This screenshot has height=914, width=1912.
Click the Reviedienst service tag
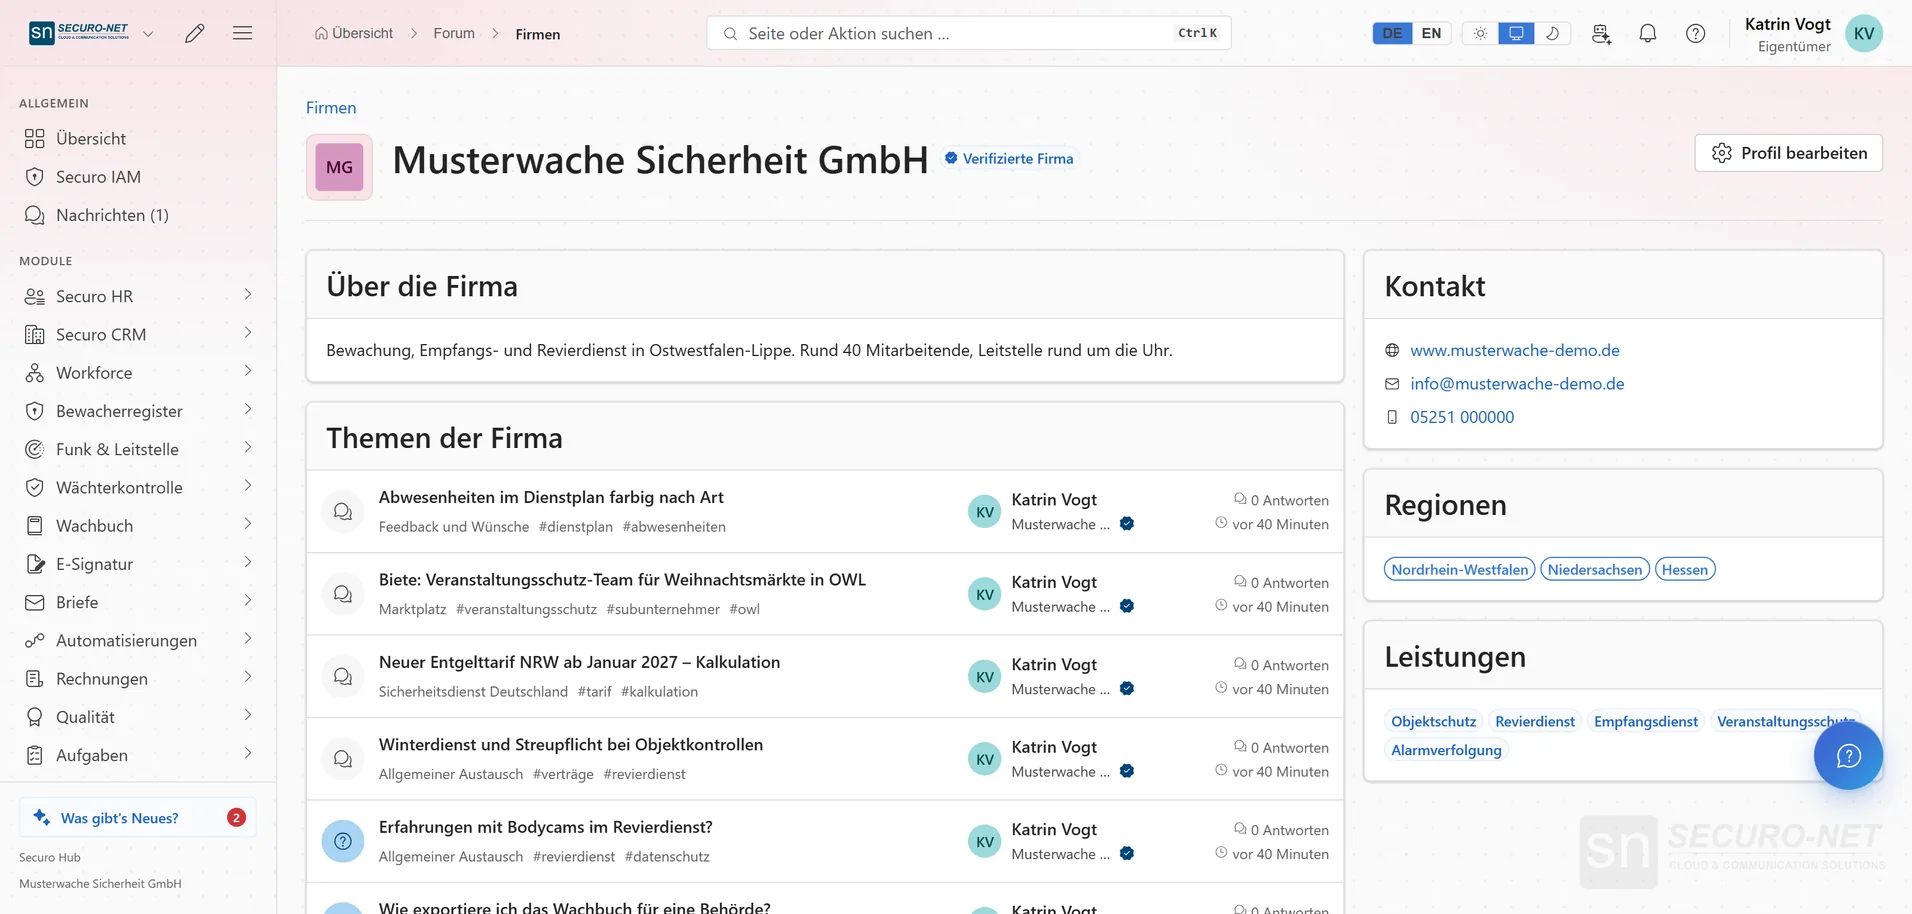(x=1535, y=721)
